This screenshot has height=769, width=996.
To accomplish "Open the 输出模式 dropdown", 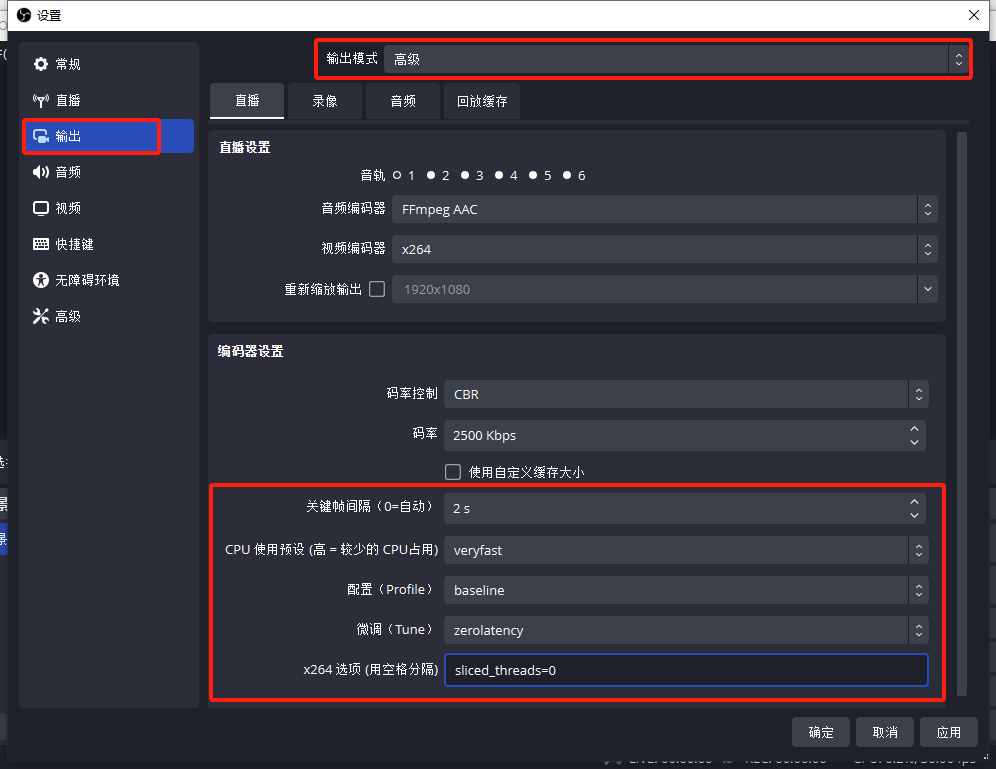I will [x=676, y=59].
